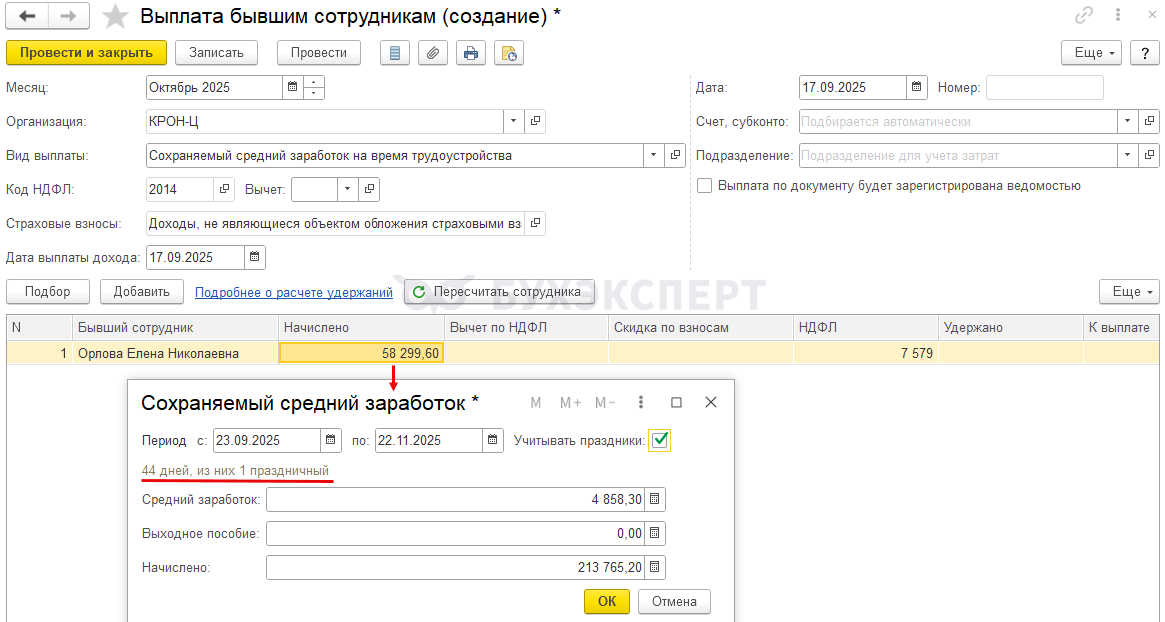The height and width of the screenshot is (622, 1165).
Task: Copy link to document with chain icon
Action: pos(1084,16)
